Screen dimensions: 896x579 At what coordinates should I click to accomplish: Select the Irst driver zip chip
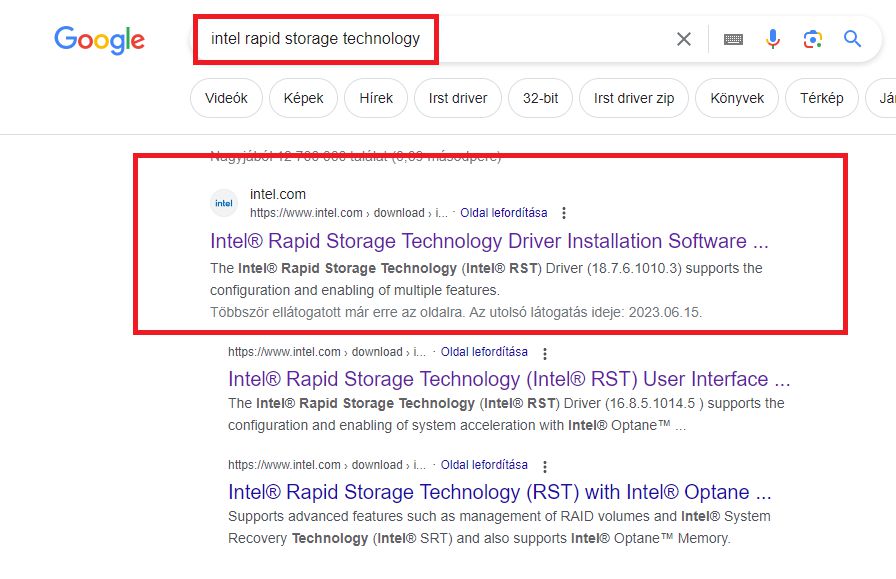[x=633, y=98]
